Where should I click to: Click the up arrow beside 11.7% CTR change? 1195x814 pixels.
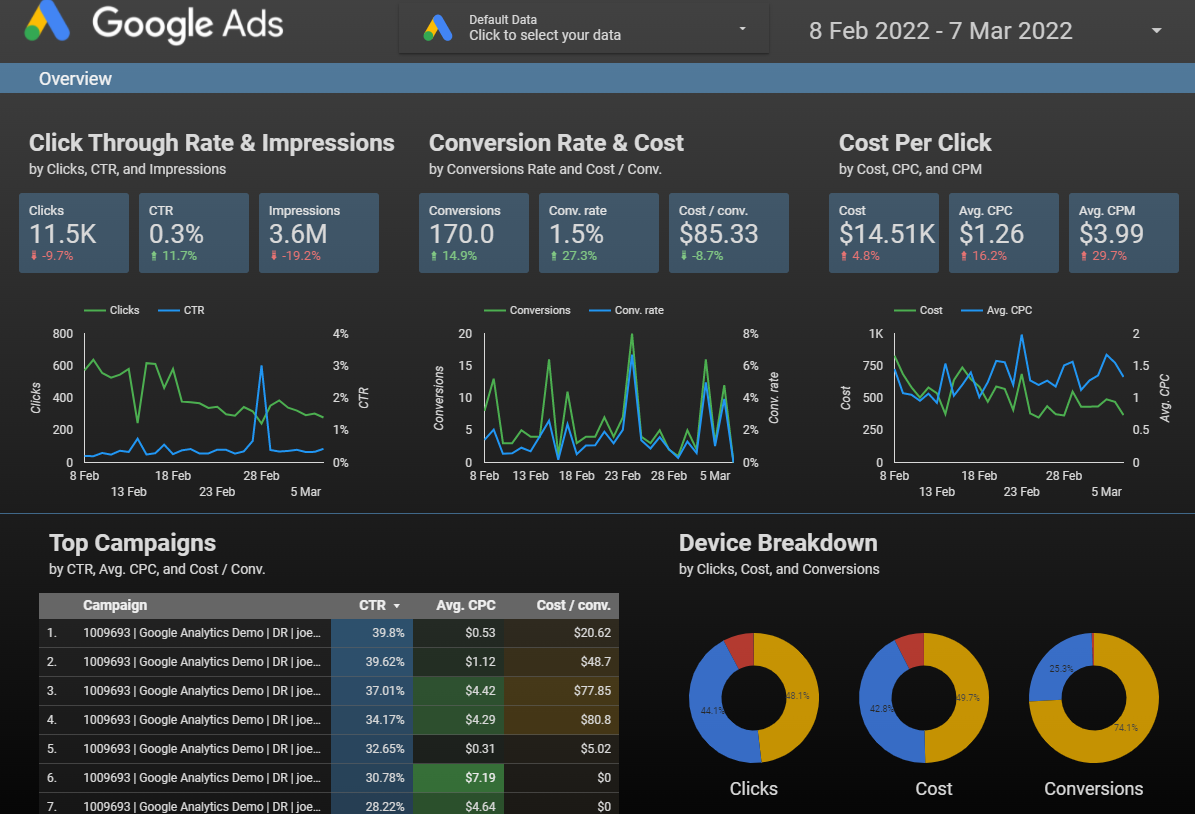pyautogui.click(x=154, y=256)
